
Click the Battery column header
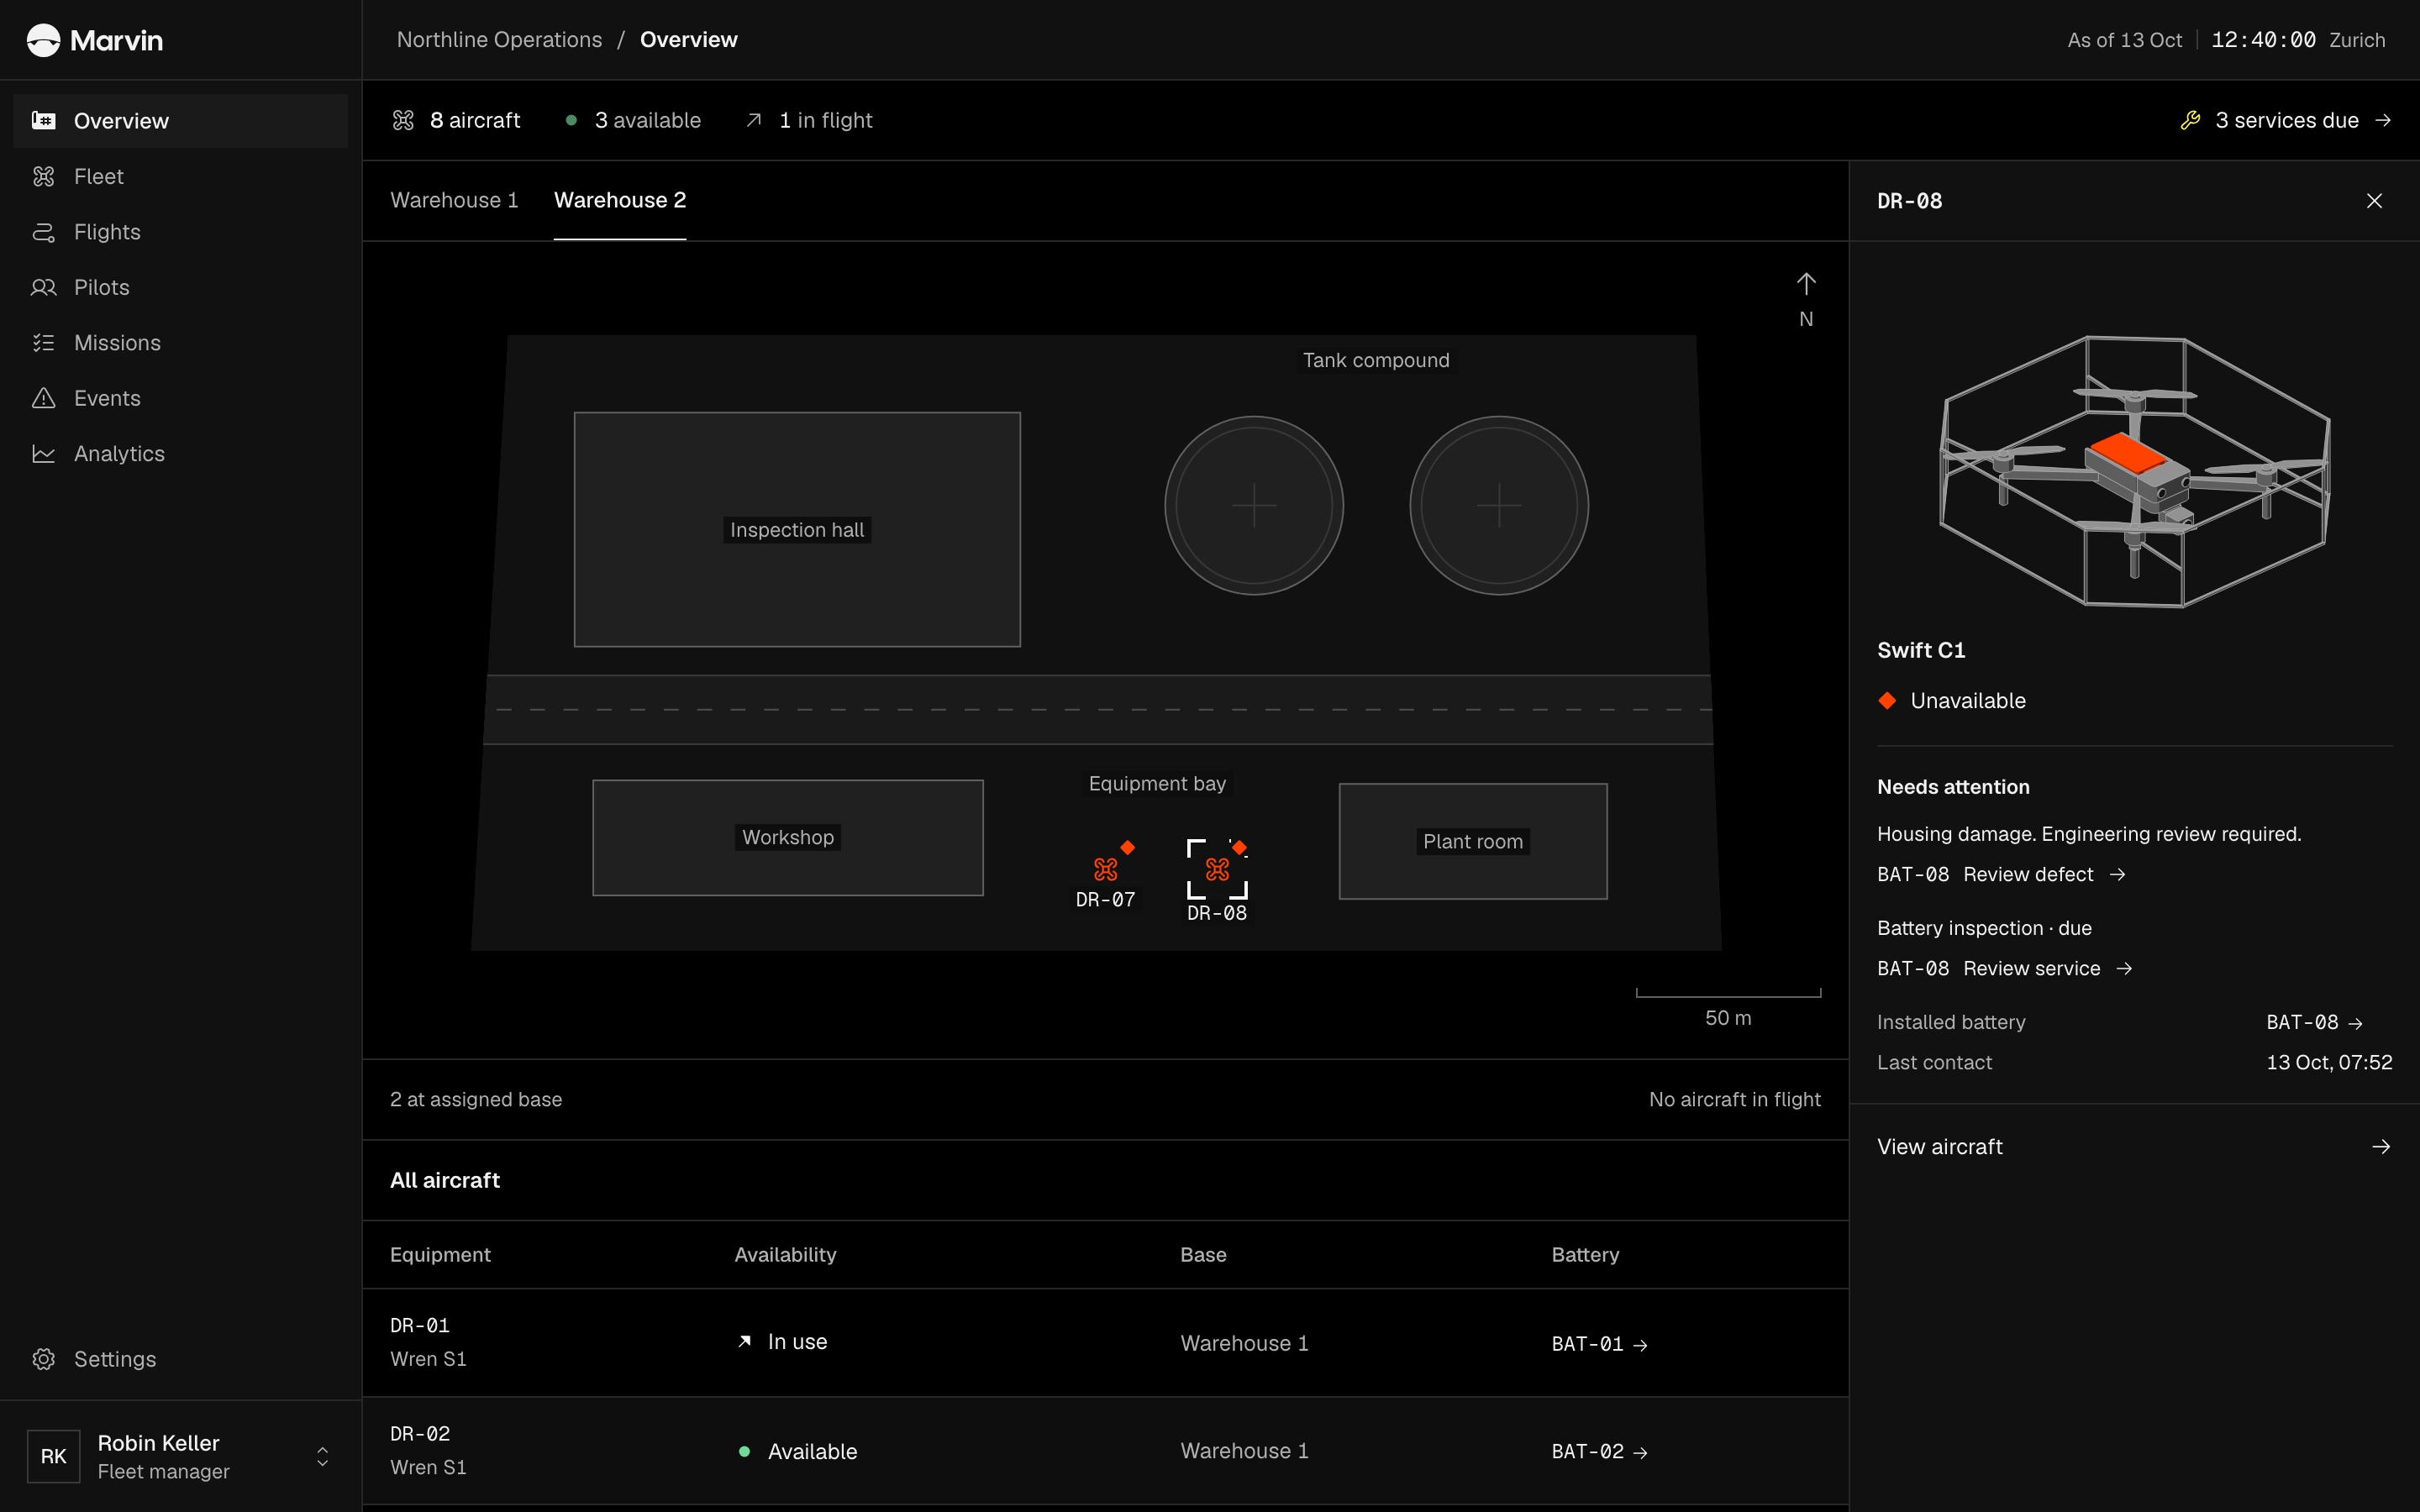1585,1255
